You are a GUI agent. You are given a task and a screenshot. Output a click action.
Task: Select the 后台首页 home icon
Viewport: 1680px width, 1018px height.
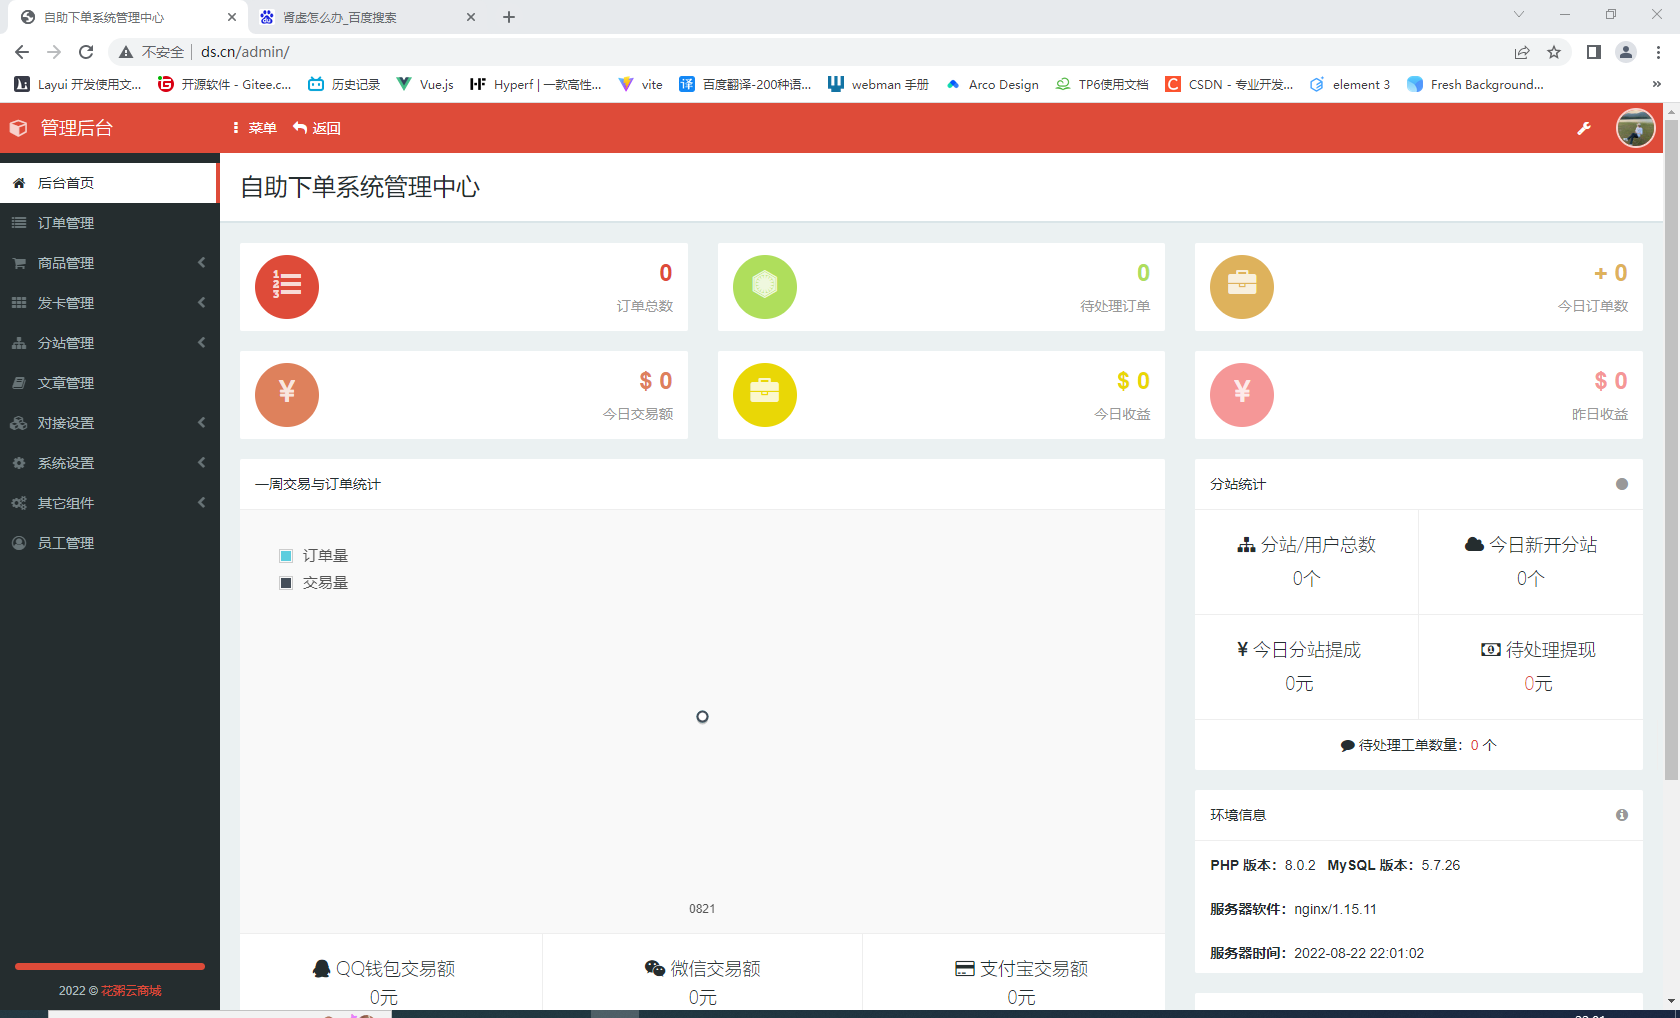click(18, 183)
